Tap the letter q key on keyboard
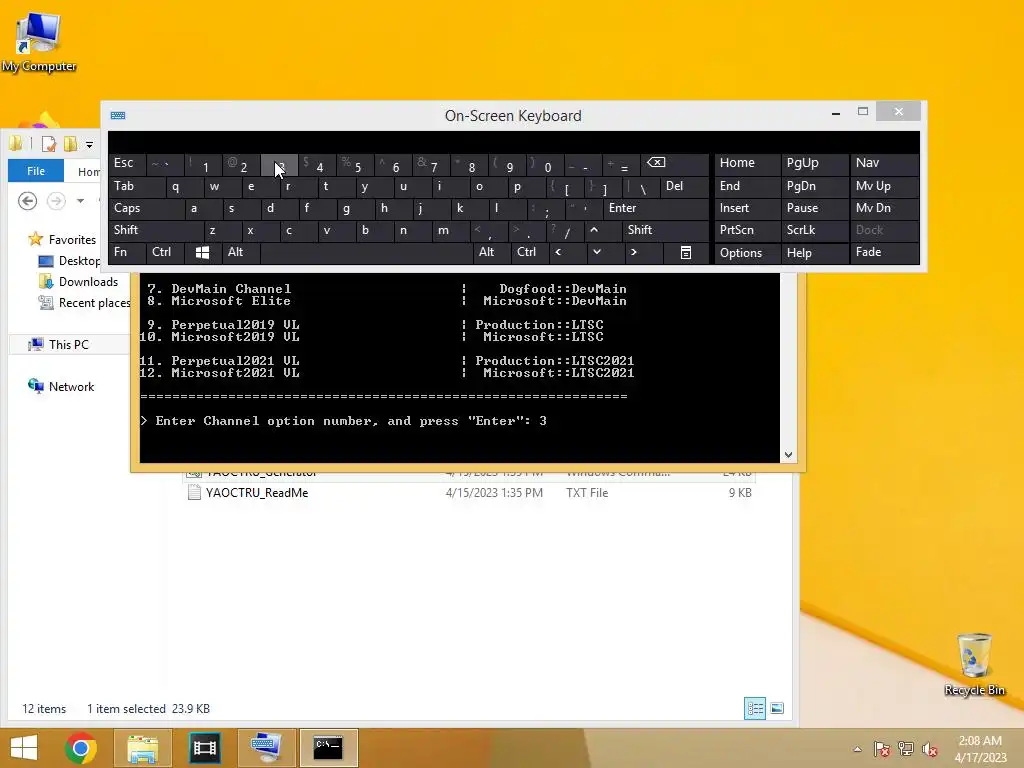 tap(184, 187)
